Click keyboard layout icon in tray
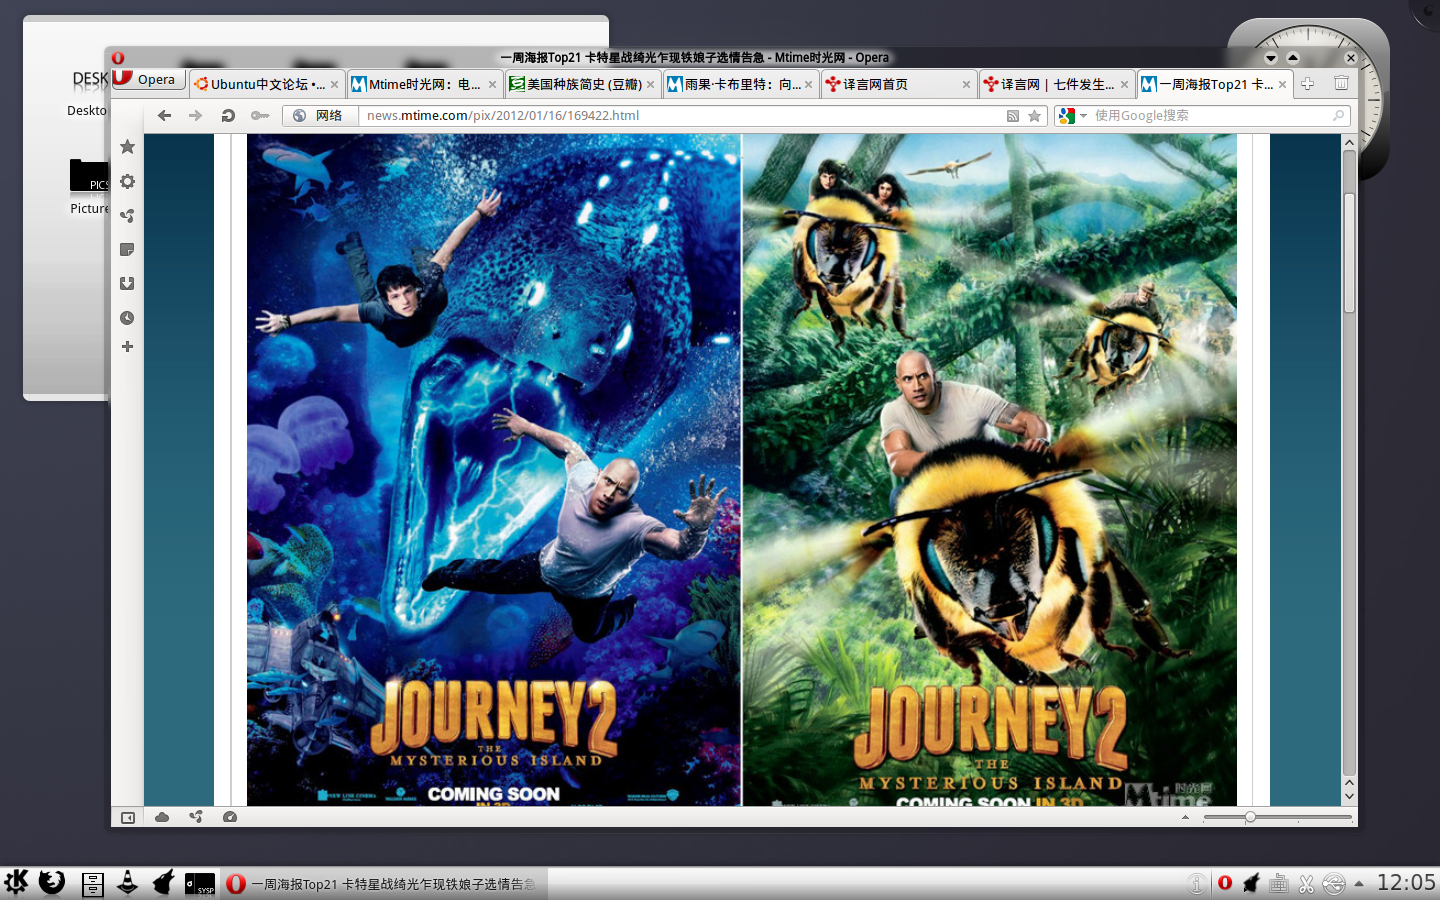 tap(1278, 884)
